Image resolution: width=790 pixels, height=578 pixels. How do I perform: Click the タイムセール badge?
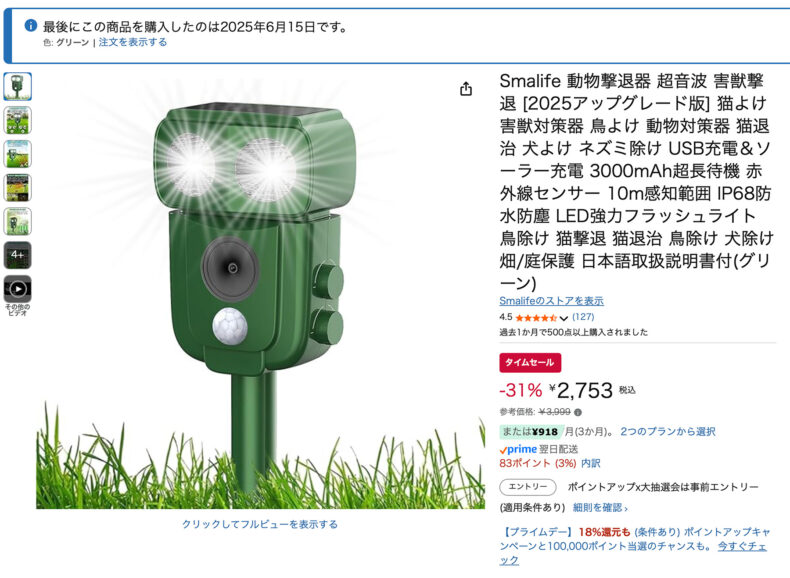(x=530, y=362)
